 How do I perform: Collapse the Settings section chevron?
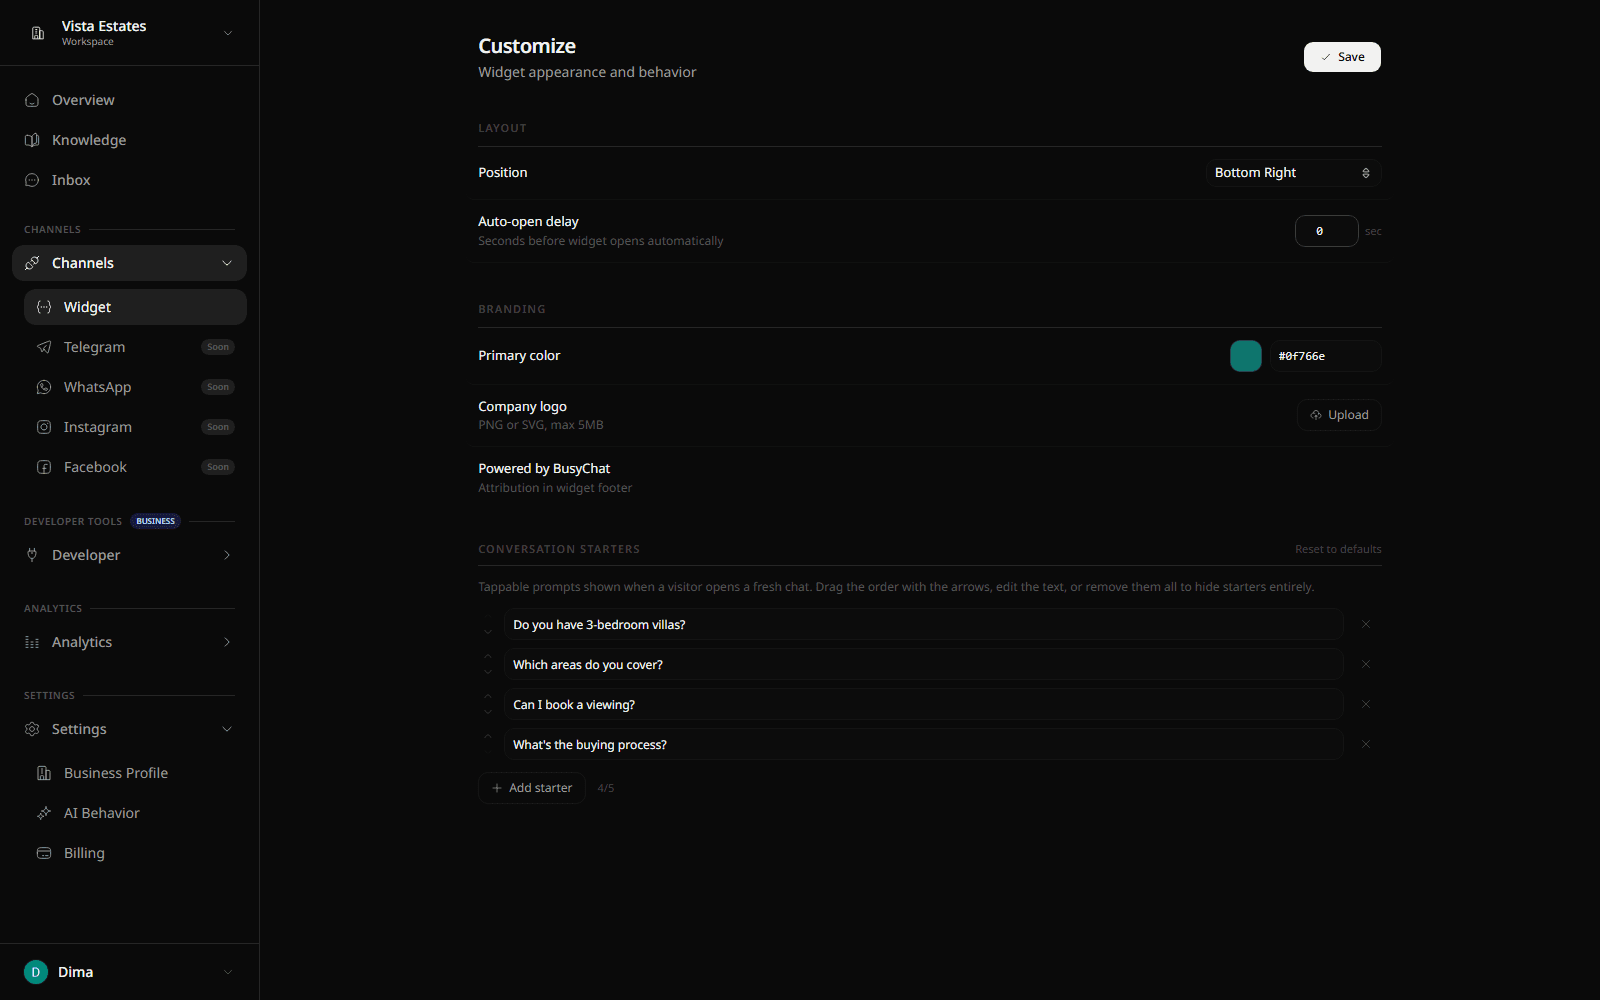[227, 729]
